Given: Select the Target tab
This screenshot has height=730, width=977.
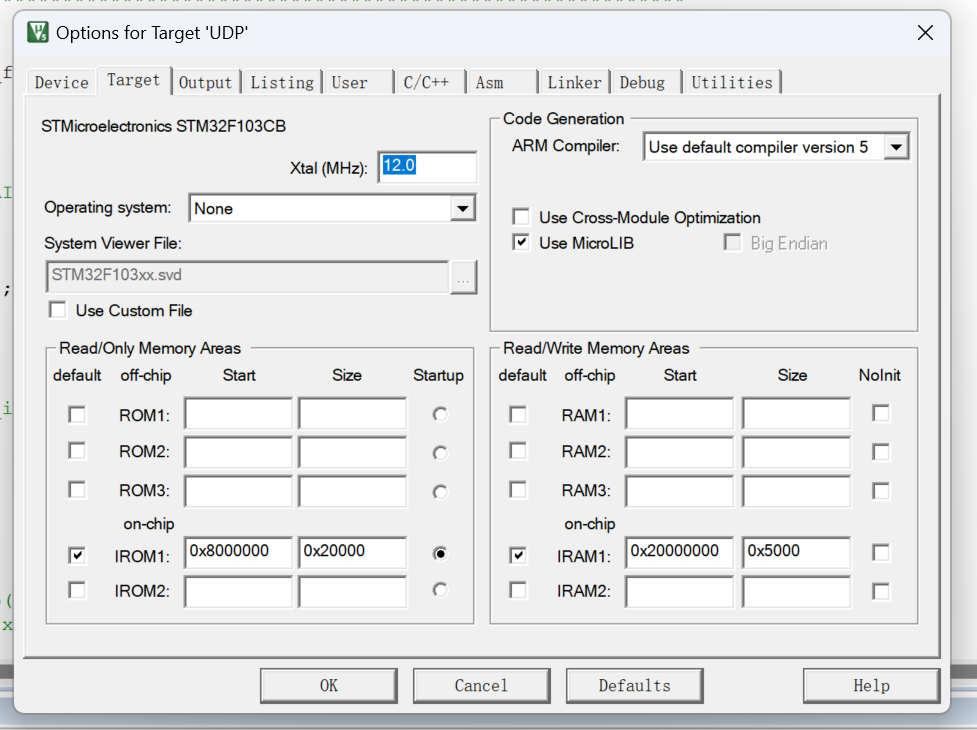Looking at the screenshot, I should tap(133, 80).
